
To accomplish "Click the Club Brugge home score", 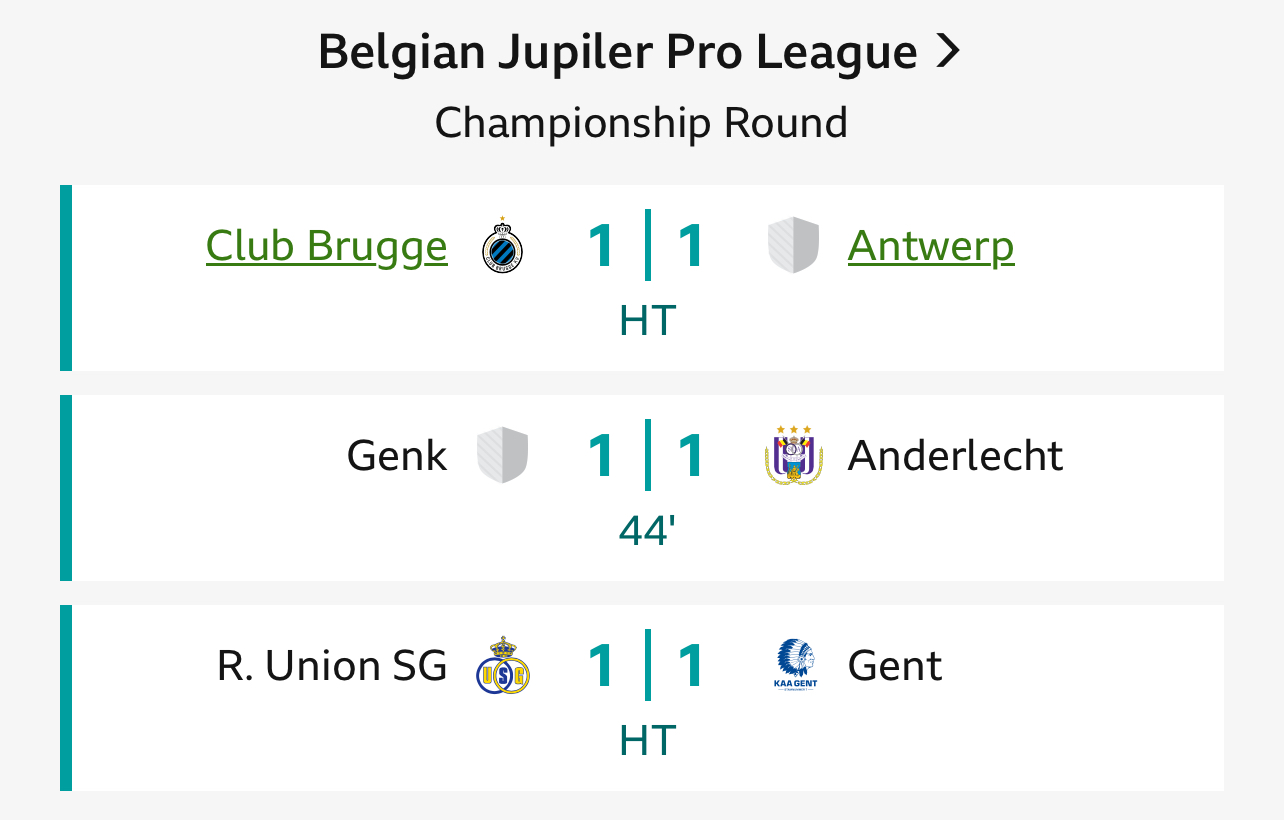I will pyautogui.click(x=600, y=246).
